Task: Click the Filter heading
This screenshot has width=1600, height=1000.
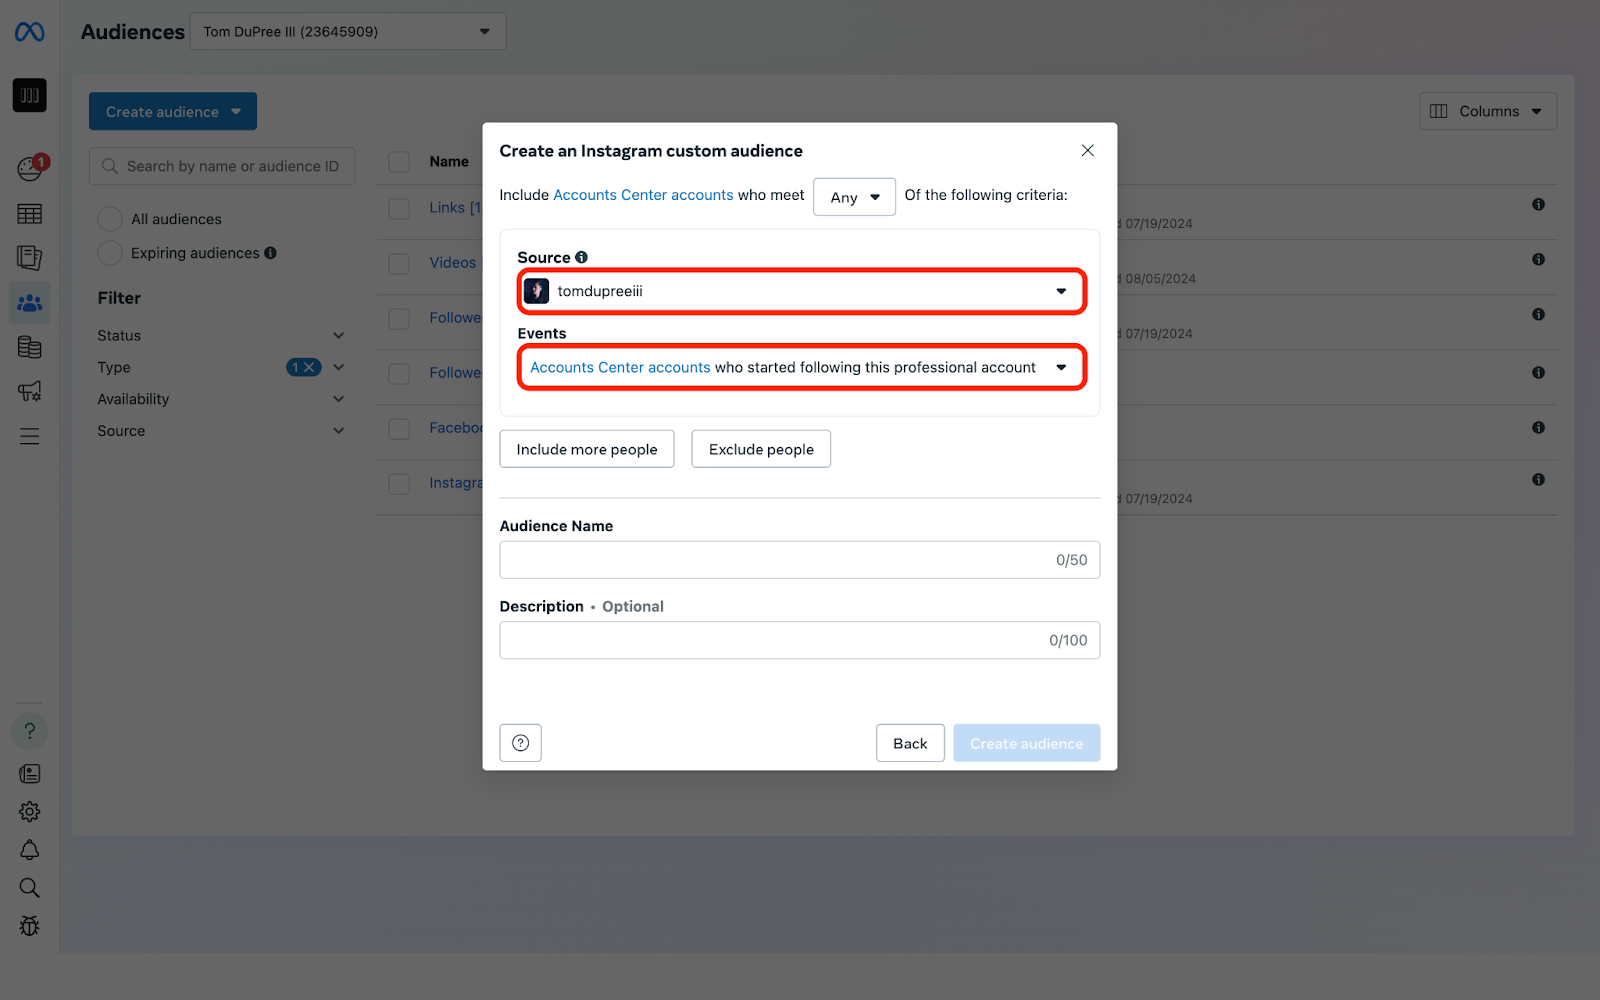Action: (x=119, y=298)
